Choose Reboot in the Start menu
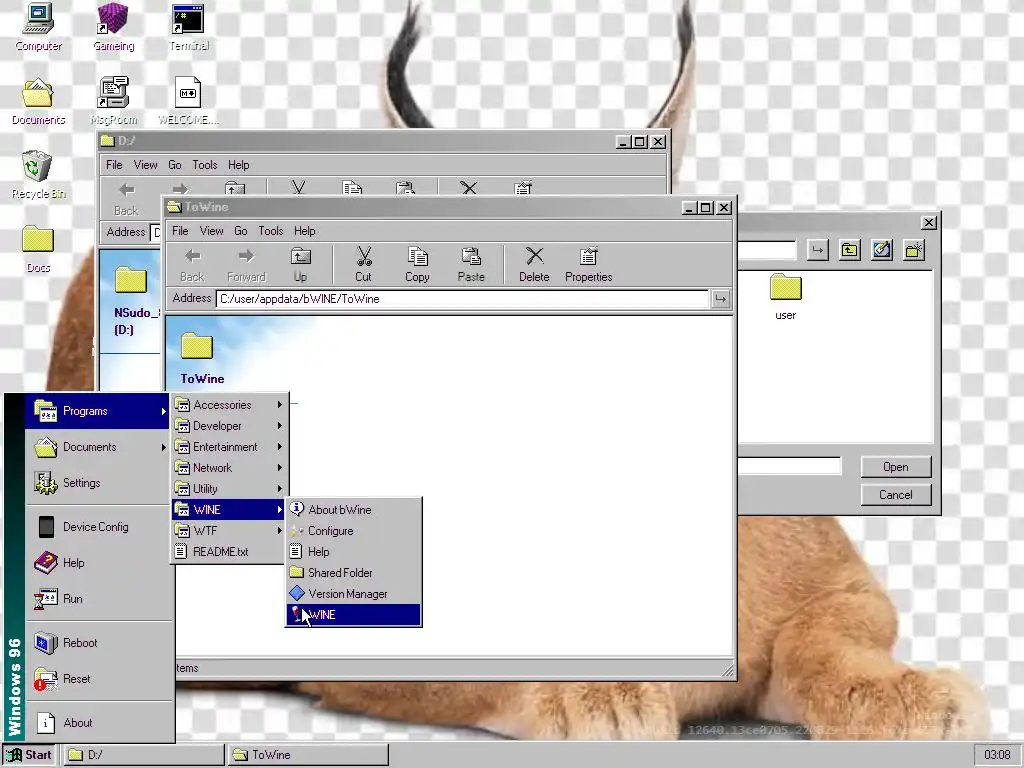 point(97,643)
